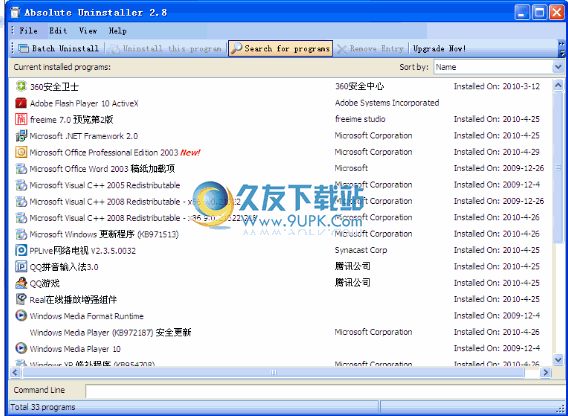The height and width of the screenshot is (416, 568).
Task: Click the Adobe Flash Player 10 ActiveX icon
Action: 21,103
